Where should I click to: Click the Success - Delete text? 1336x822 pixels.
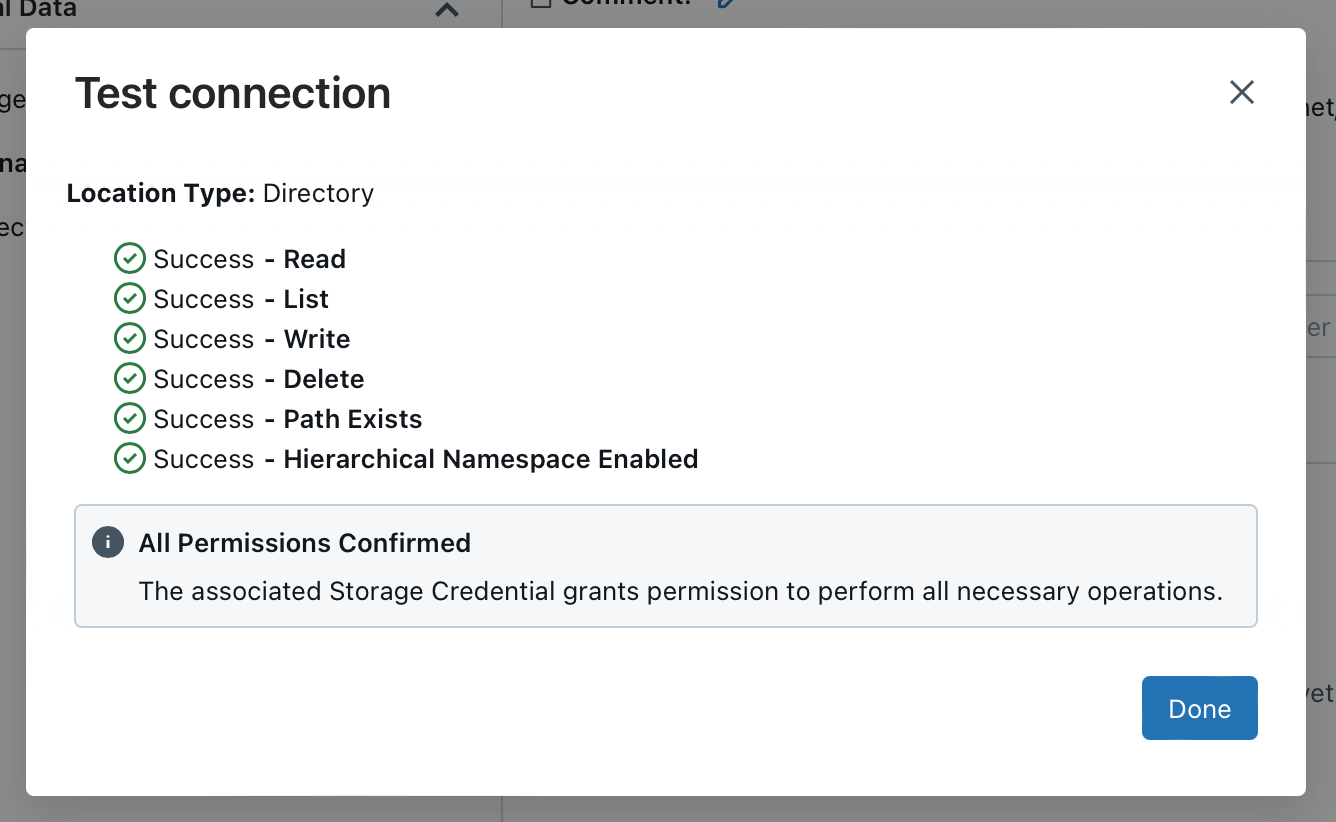(x=258, y=379)
